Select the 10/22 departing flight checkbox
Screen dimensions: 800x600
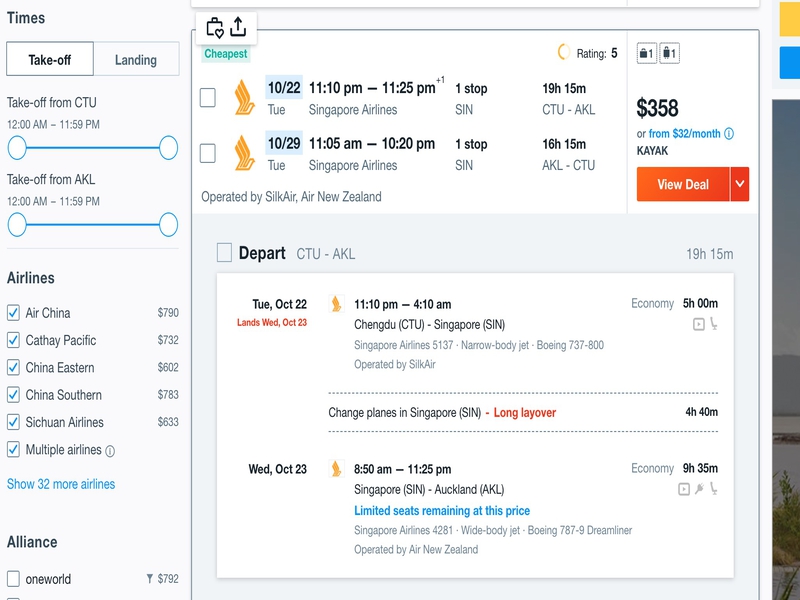208,97
